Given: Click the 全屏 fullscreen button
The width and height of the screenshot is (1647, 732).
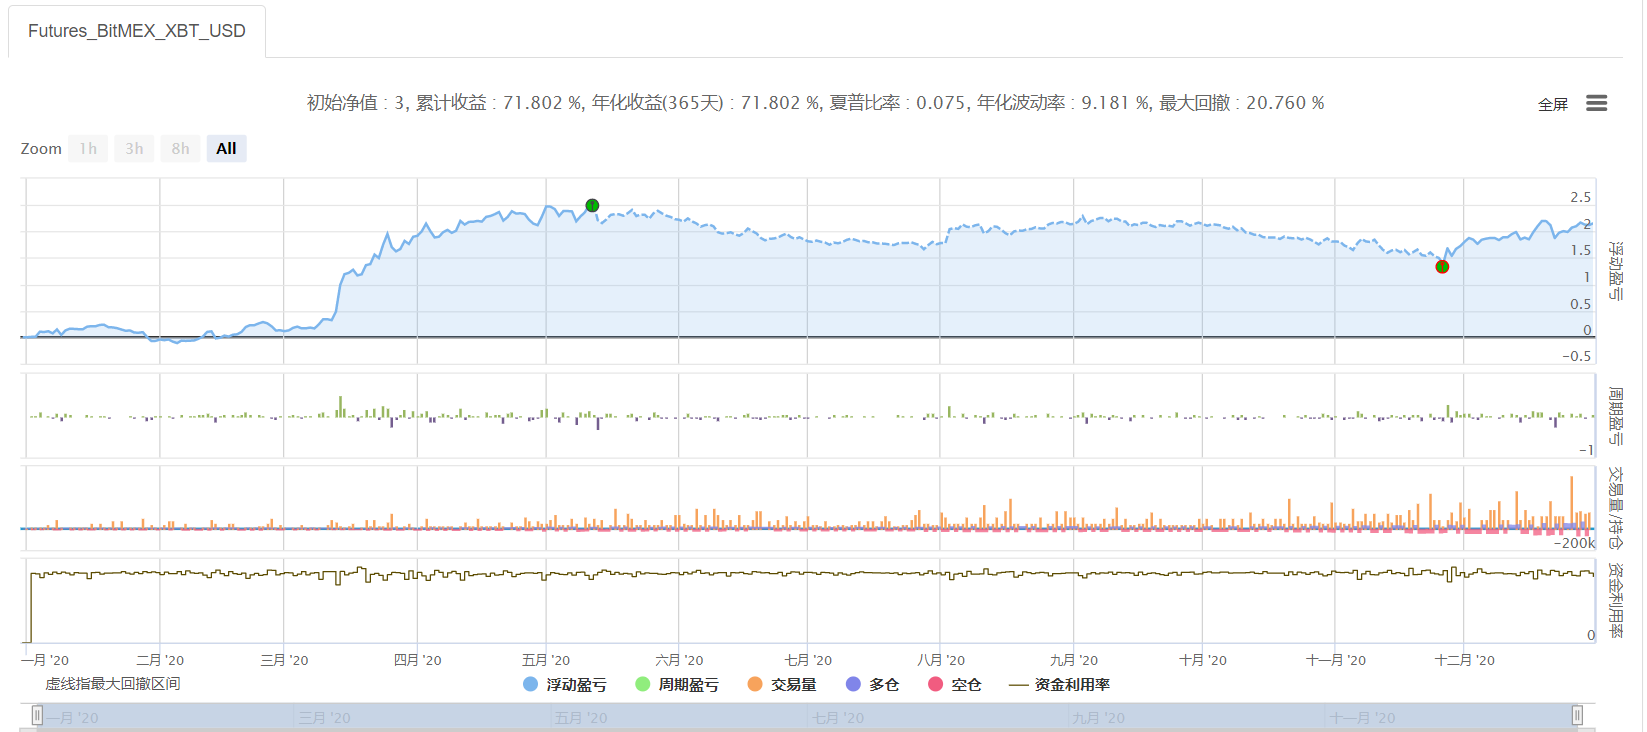Looking at the screenshot, I should pos(1552,104).
